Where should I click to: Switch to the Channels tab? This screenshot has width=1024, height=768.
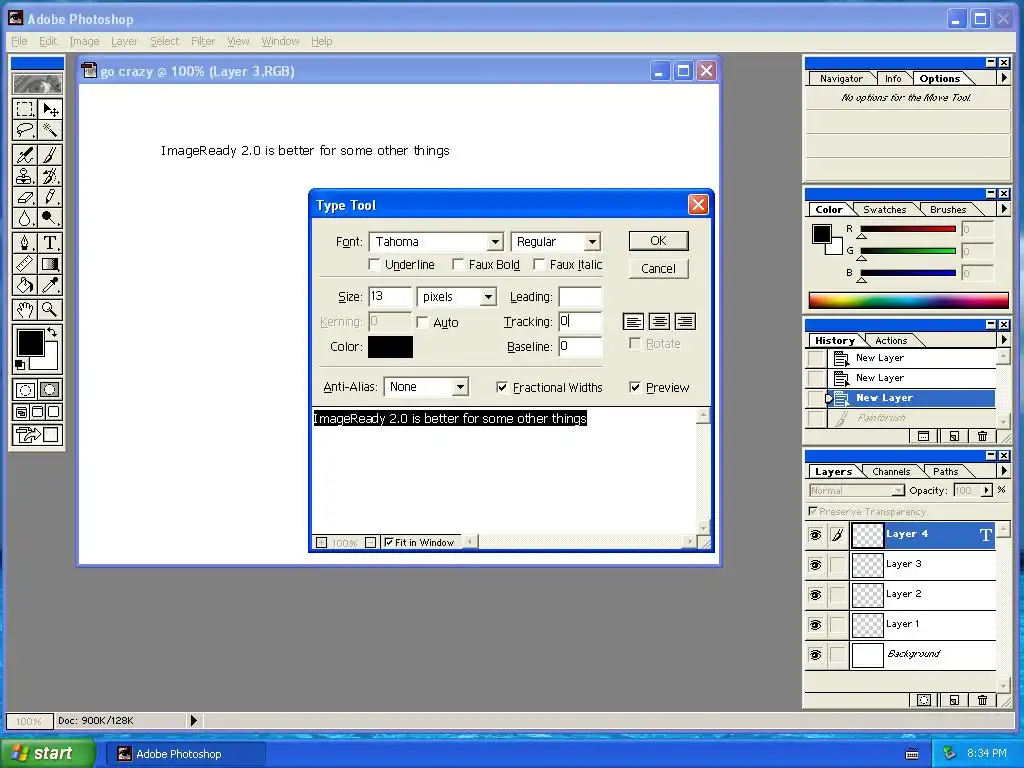[891, 472]
